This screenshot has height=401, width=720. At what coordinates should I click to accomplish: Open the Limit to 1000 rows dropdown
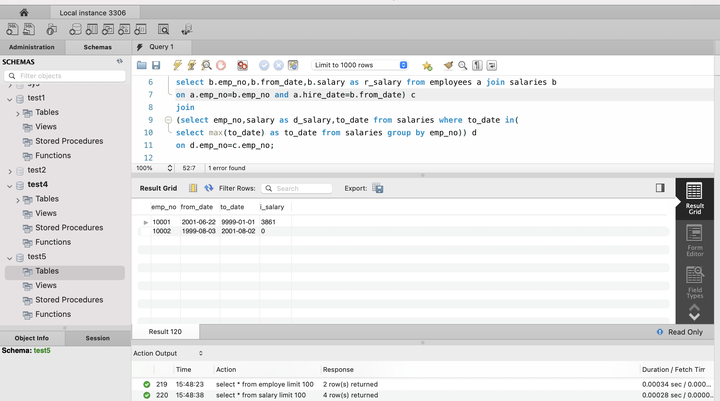(x=360, y=65)
